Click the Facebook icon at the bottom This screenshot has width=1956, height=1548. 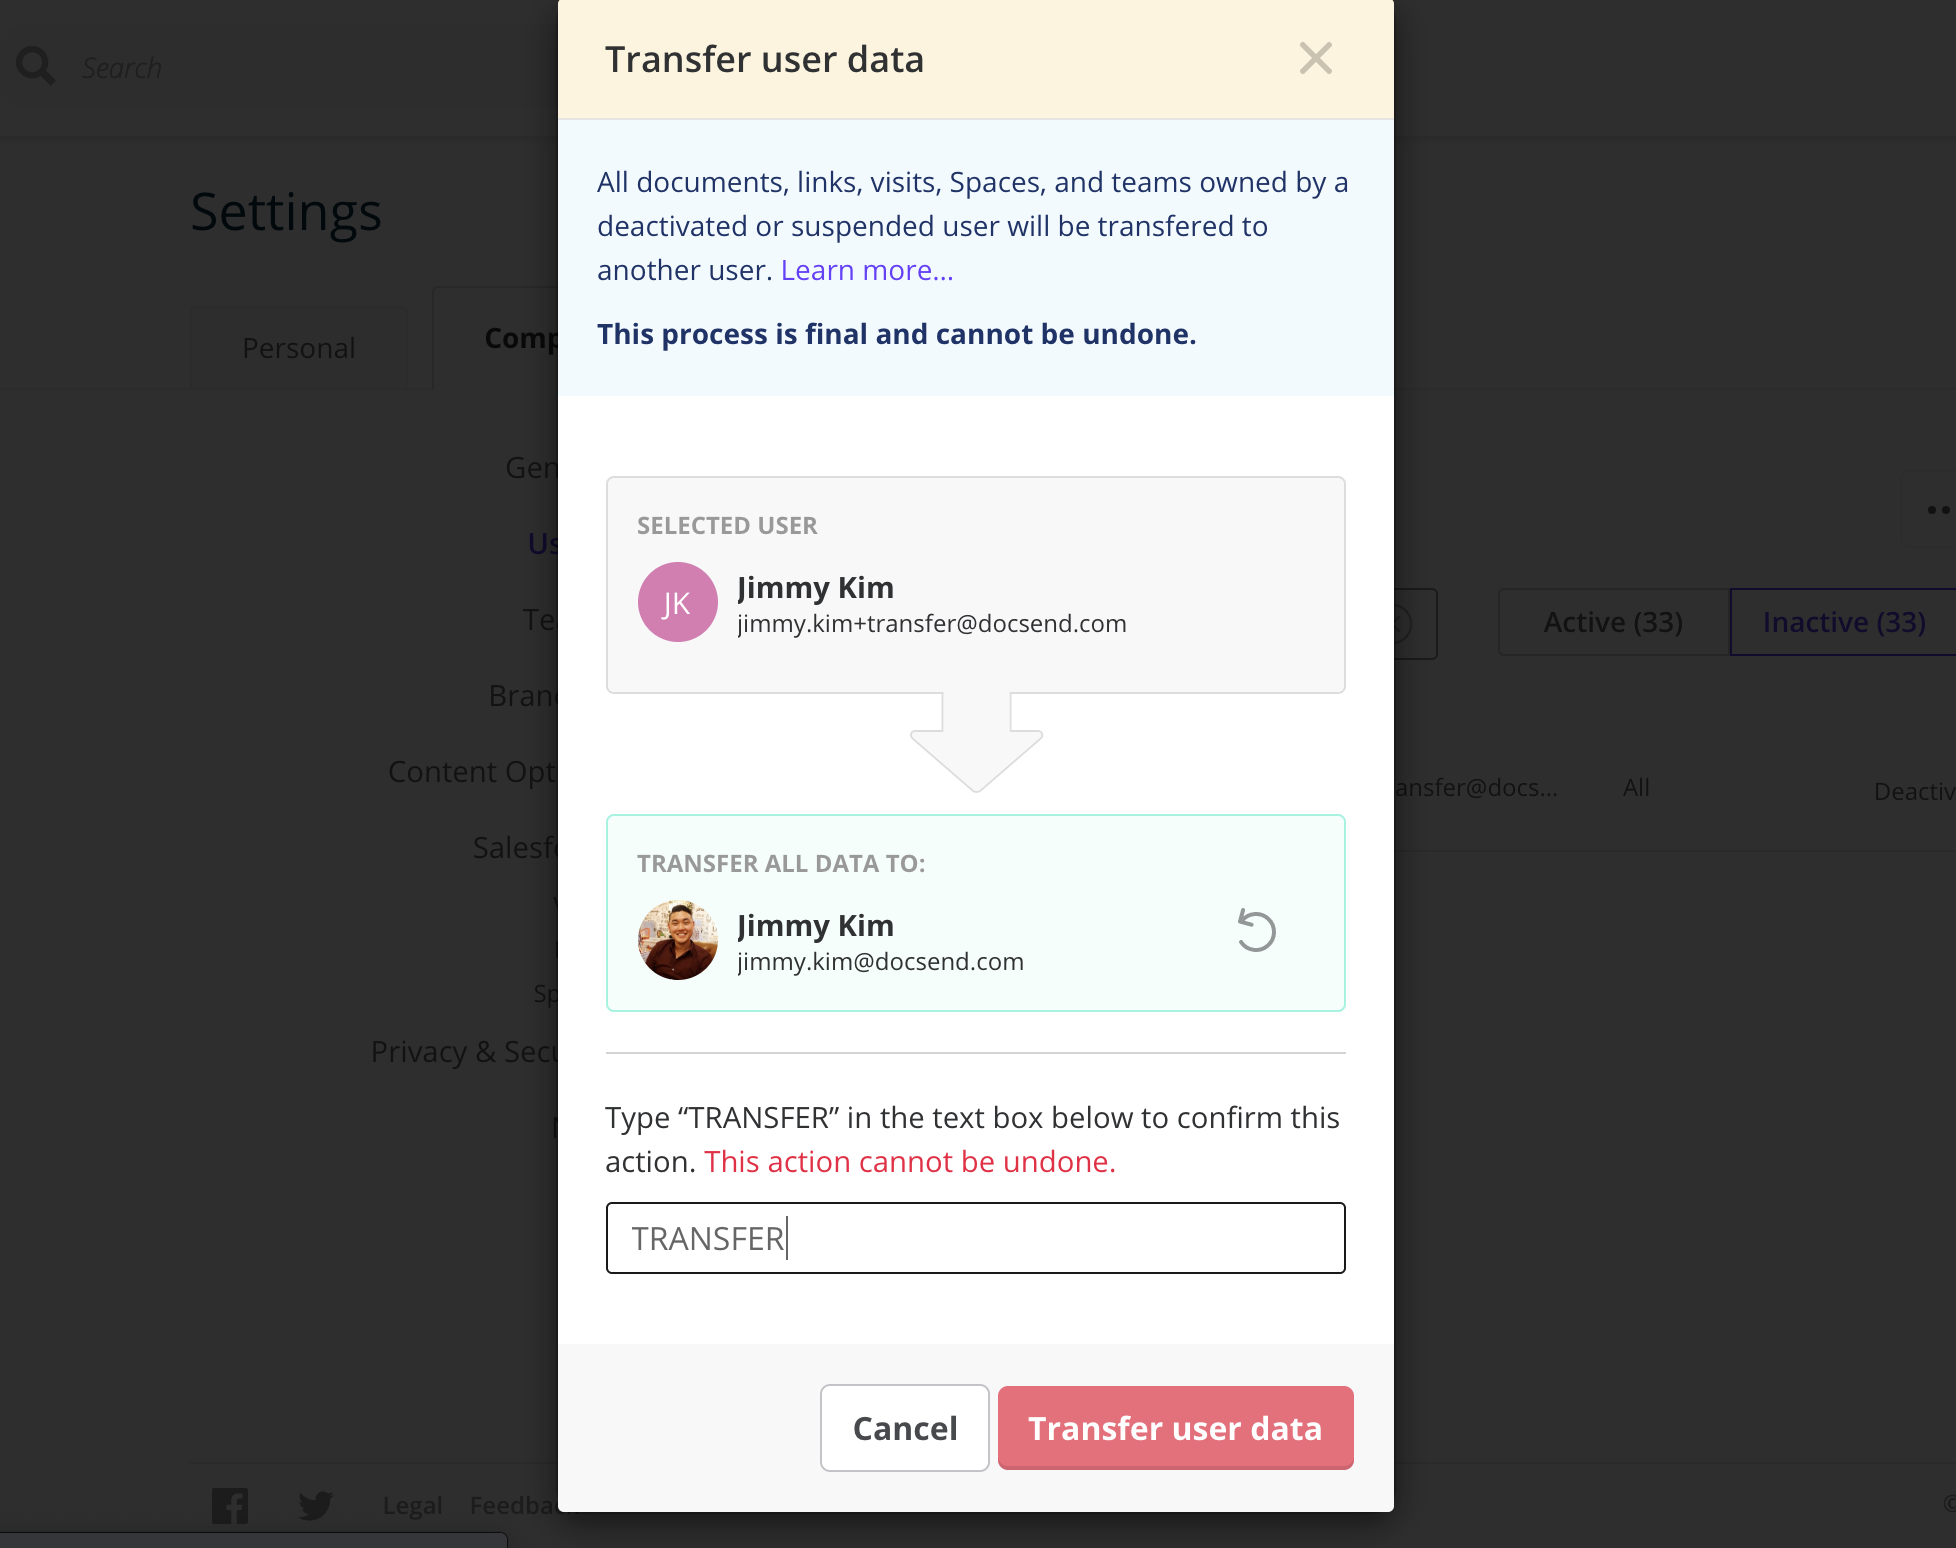231,1504
